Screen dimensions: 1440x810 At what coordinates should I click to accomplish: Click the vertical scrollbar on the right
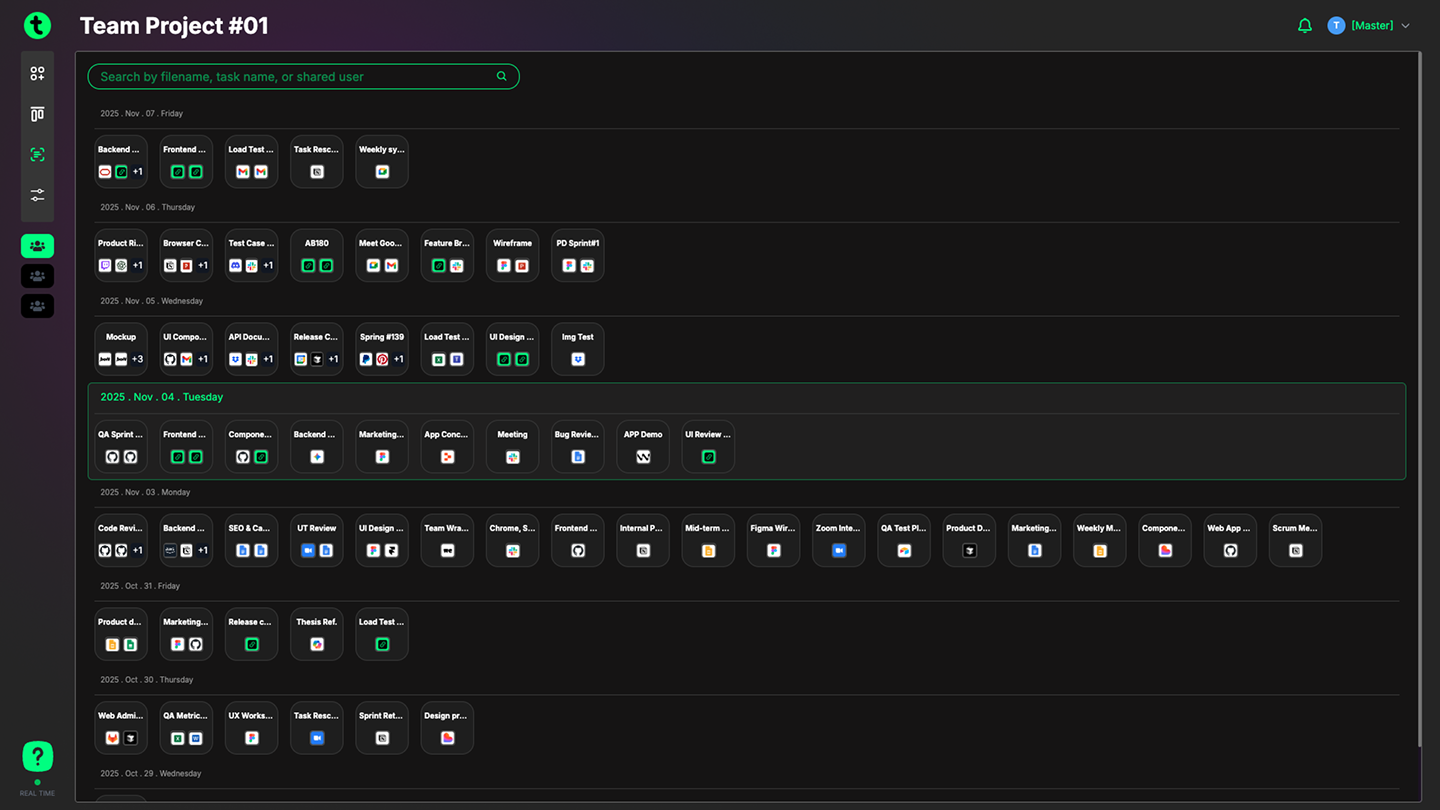1420,400
